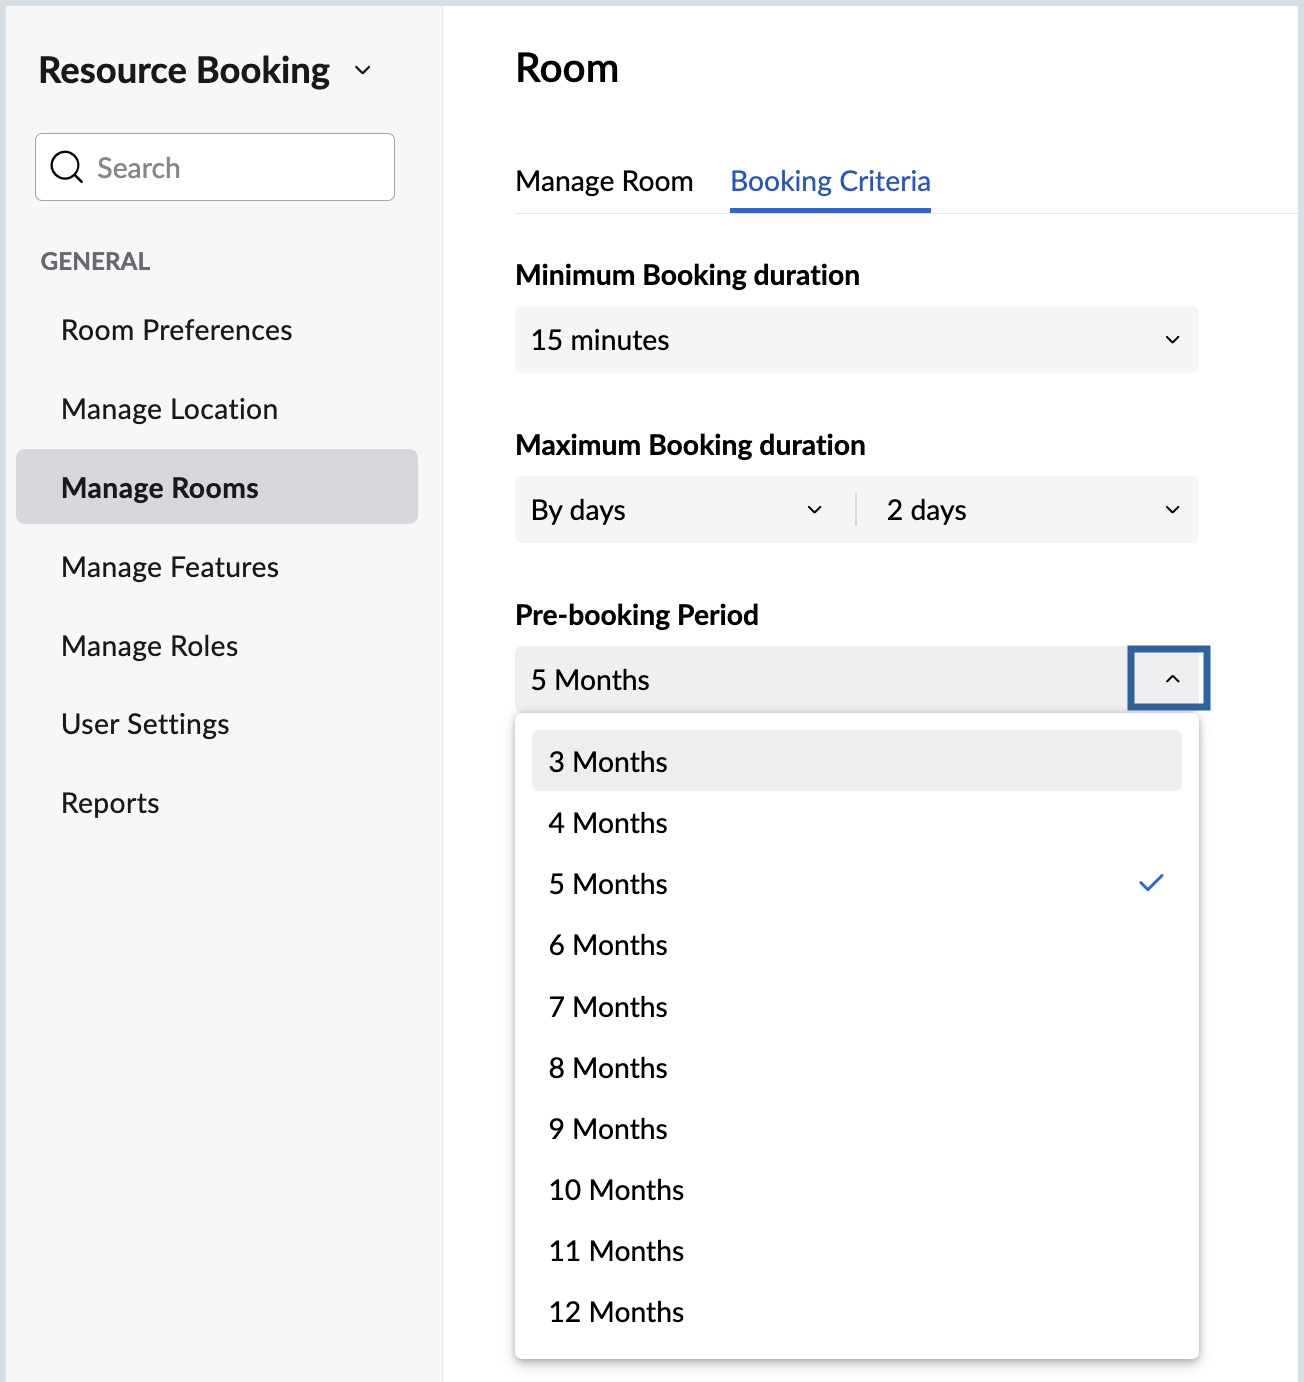Click the chevron on Minimum Booking duration

click(1173, 340)
